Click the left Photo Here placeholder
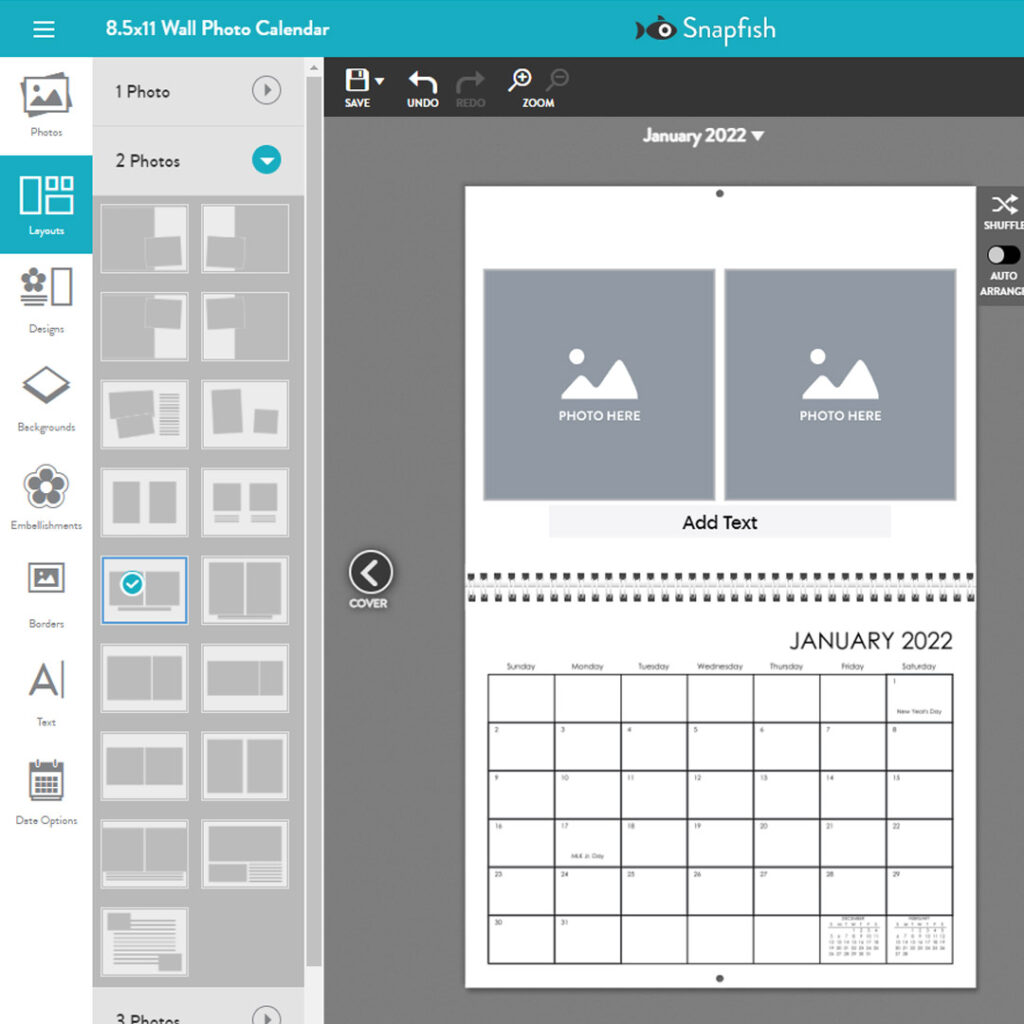Viewport: 1024px width, 1024px height. [x=599, y=385]
